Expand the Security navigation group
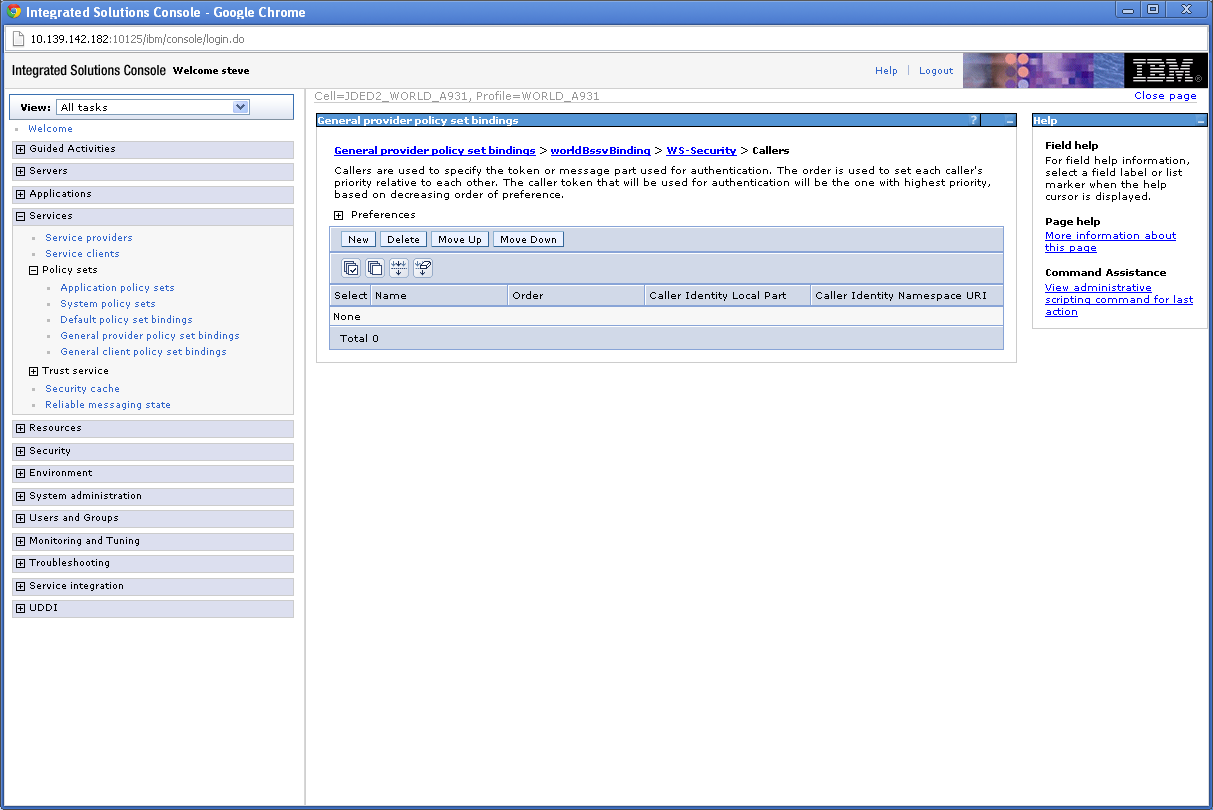This screenshot has width=1213, height=810. 20,451
